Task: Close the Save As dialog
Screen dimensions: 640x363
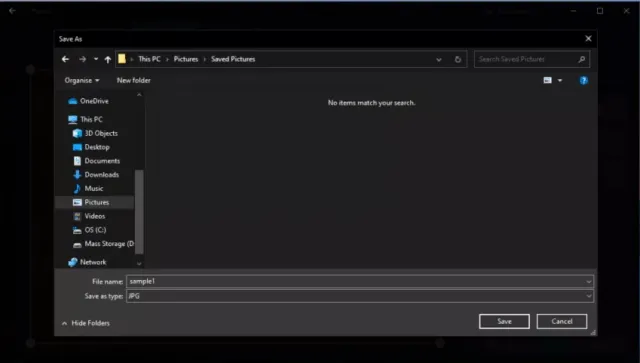Action: tap(588, 38)
